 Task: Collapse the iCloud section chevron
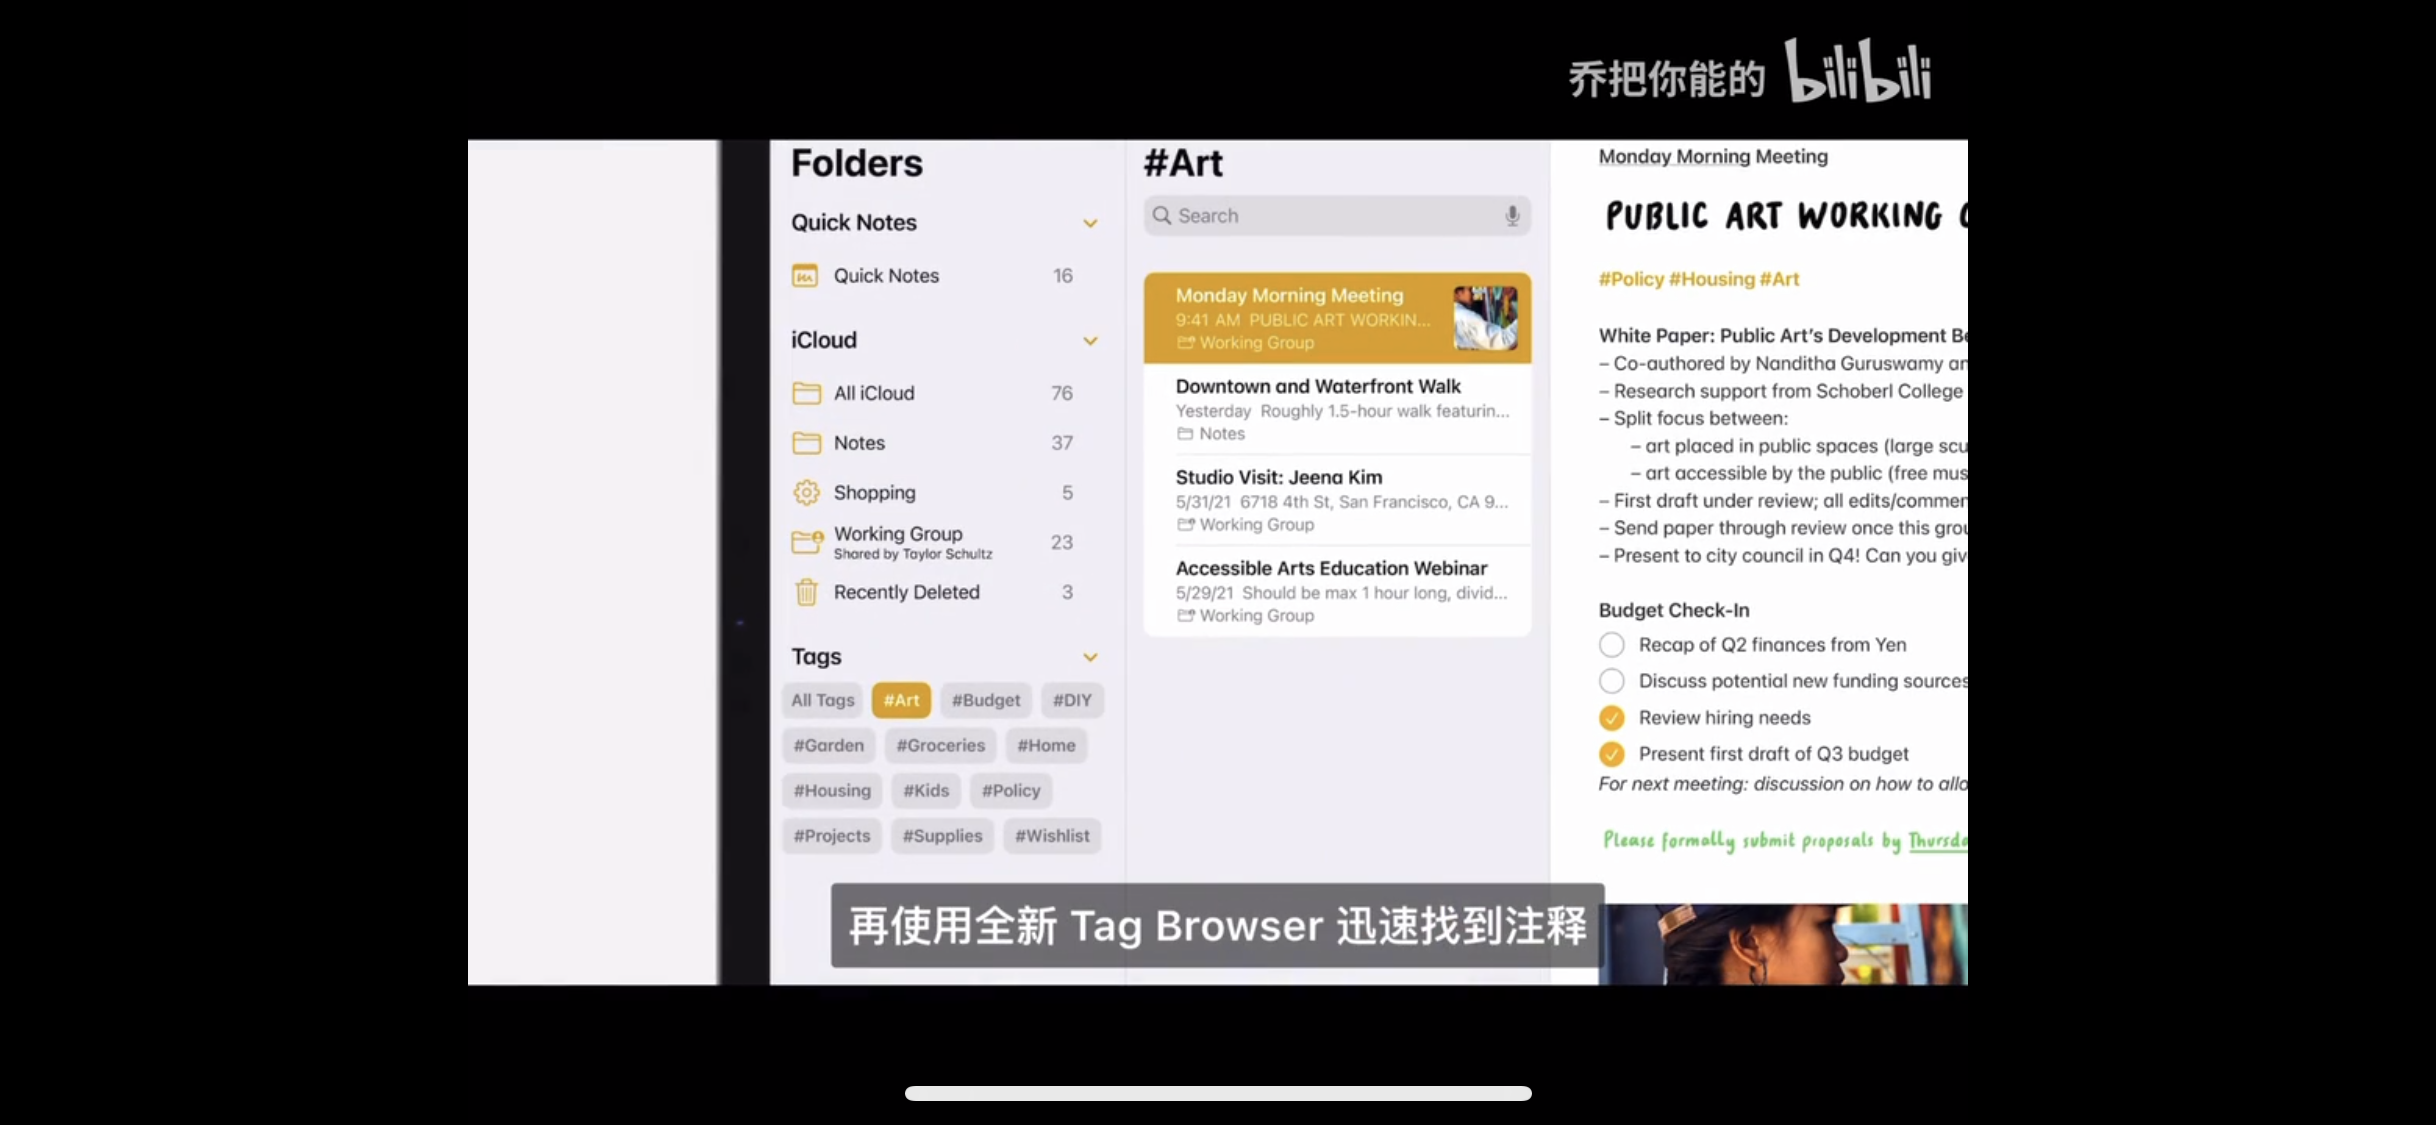click(1090, 341)
